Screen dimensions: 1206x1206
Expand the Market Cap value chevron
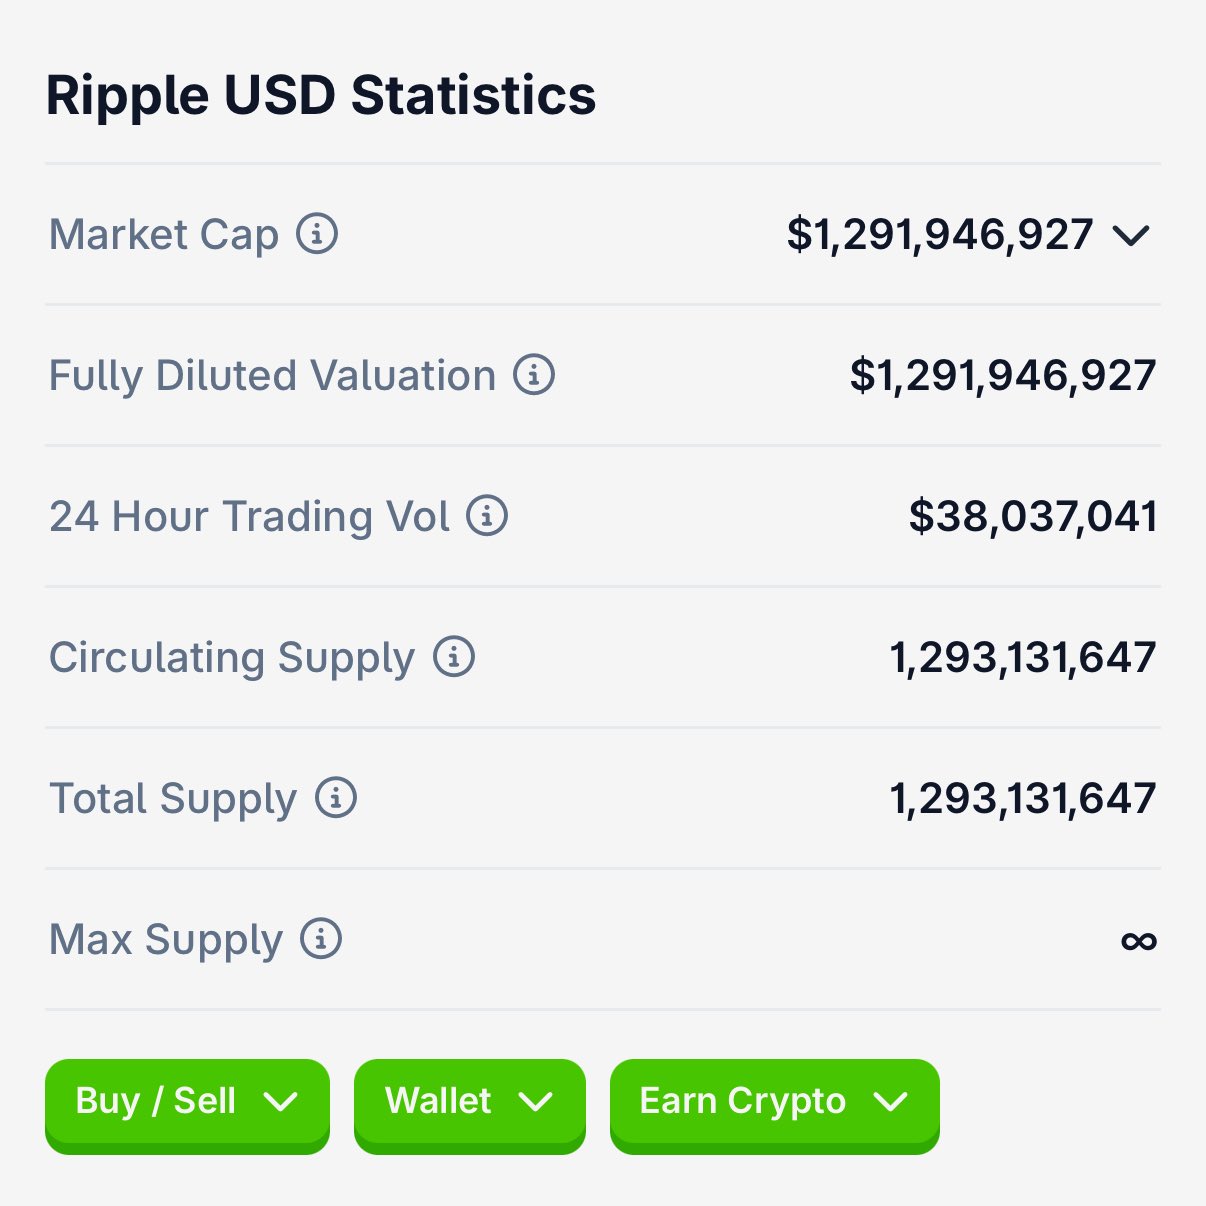click(x=1131, y=236)
